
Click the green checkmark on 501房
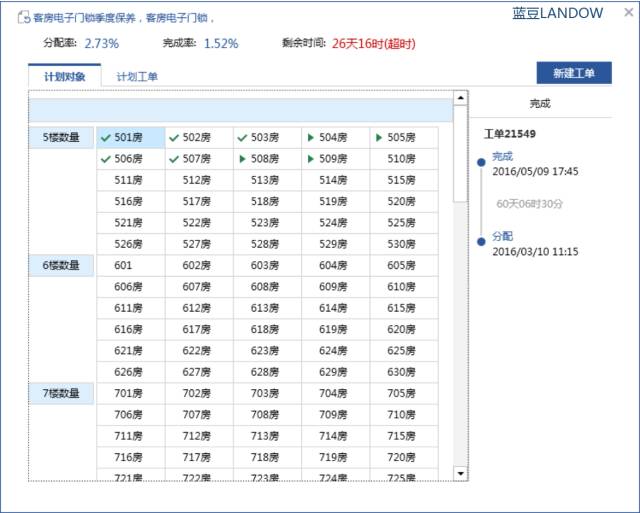pyautogui.click(x=106, y=138)
